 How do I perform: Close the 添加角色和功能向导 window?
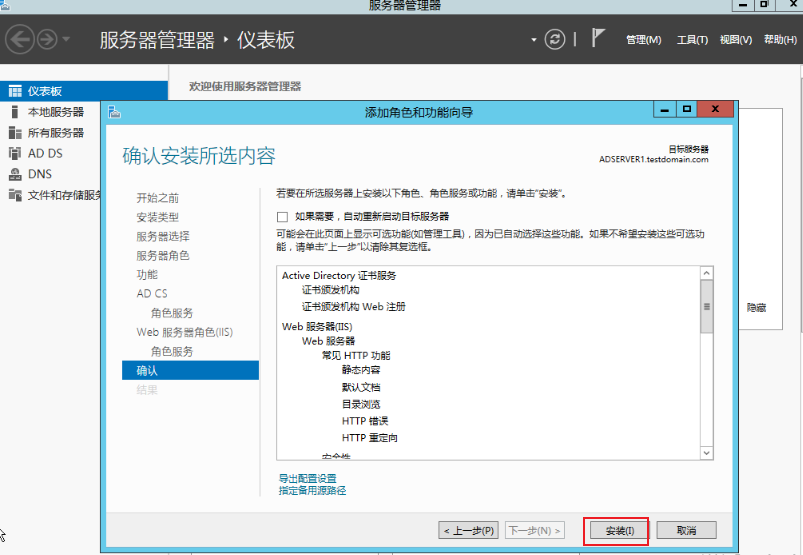pyautogui.click(x=715, y=109)
